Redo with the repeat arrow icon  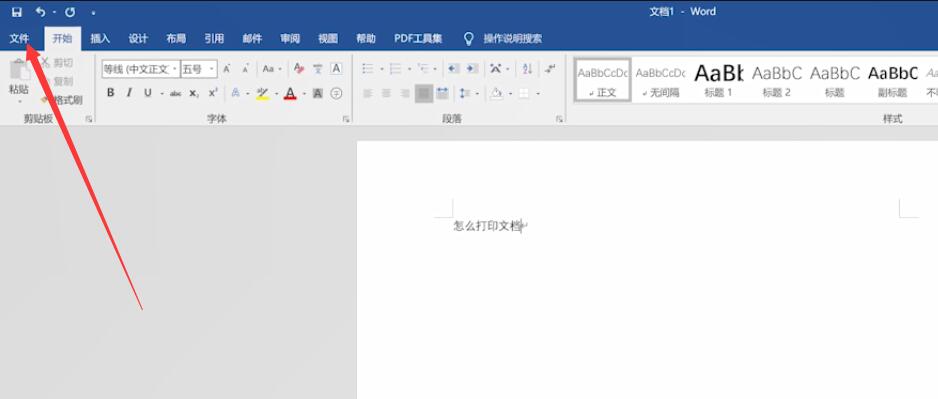pyautogui.click(x=70, y=12)
